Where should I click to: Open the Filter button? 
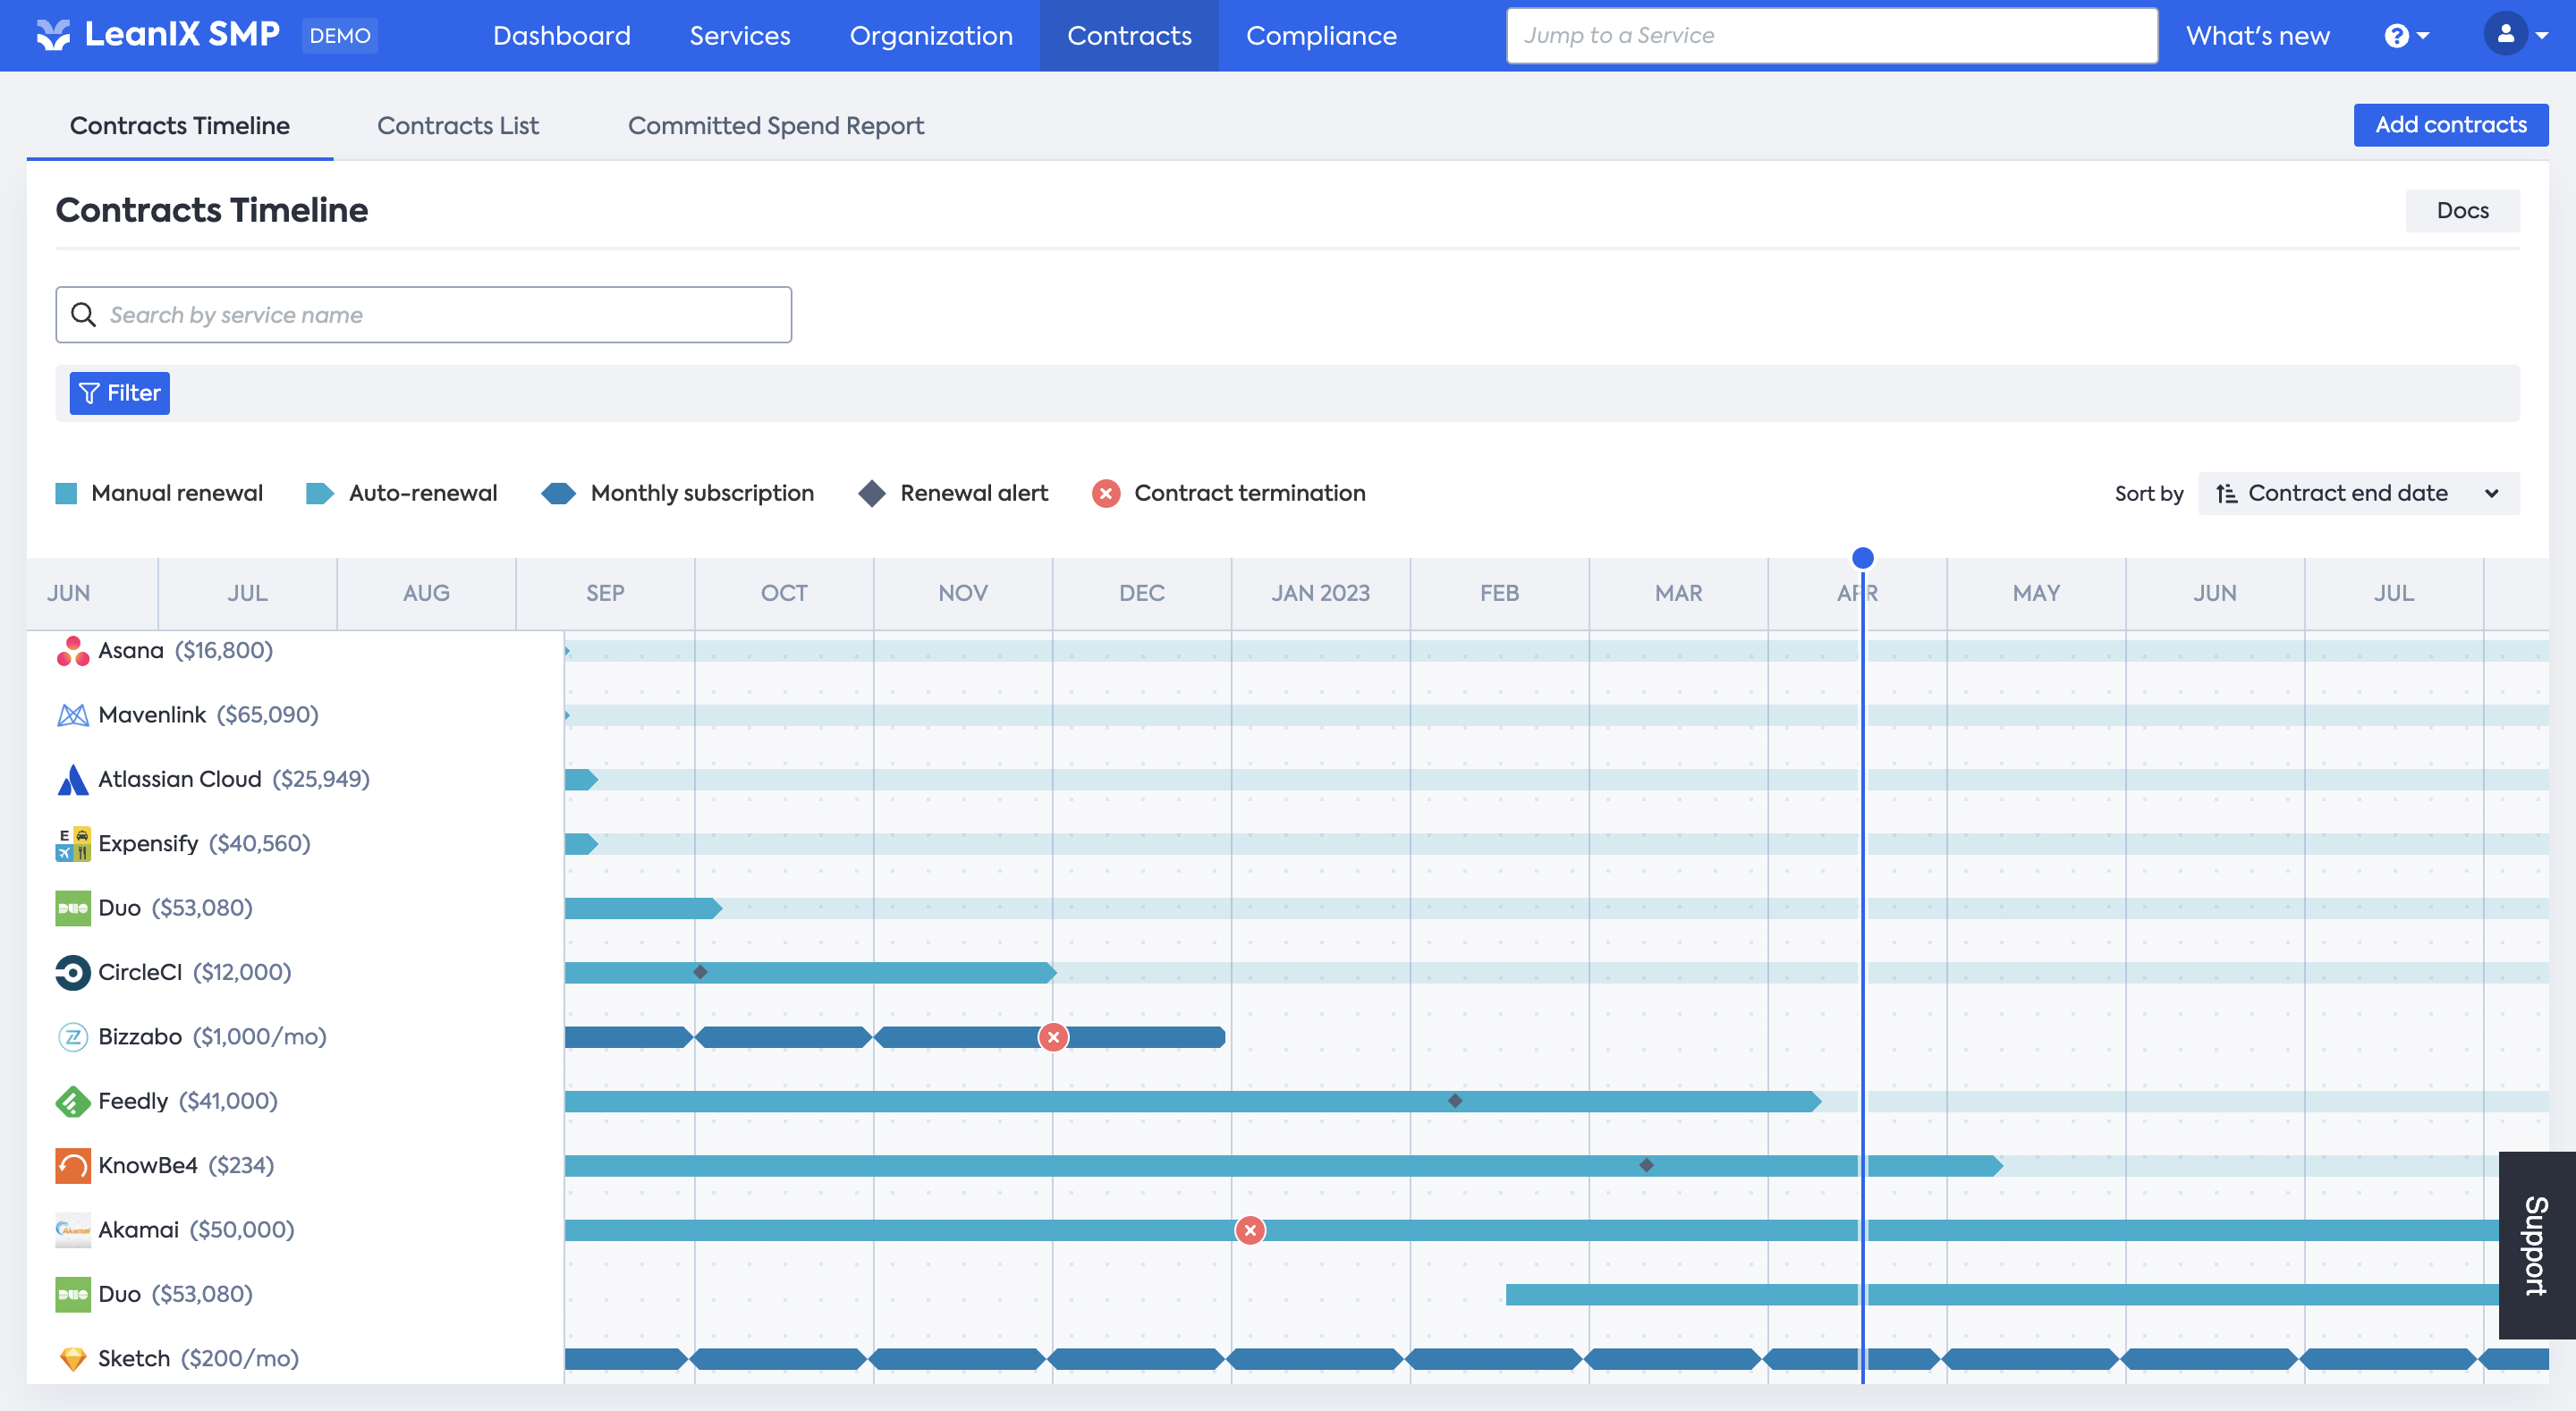point(119,394)
